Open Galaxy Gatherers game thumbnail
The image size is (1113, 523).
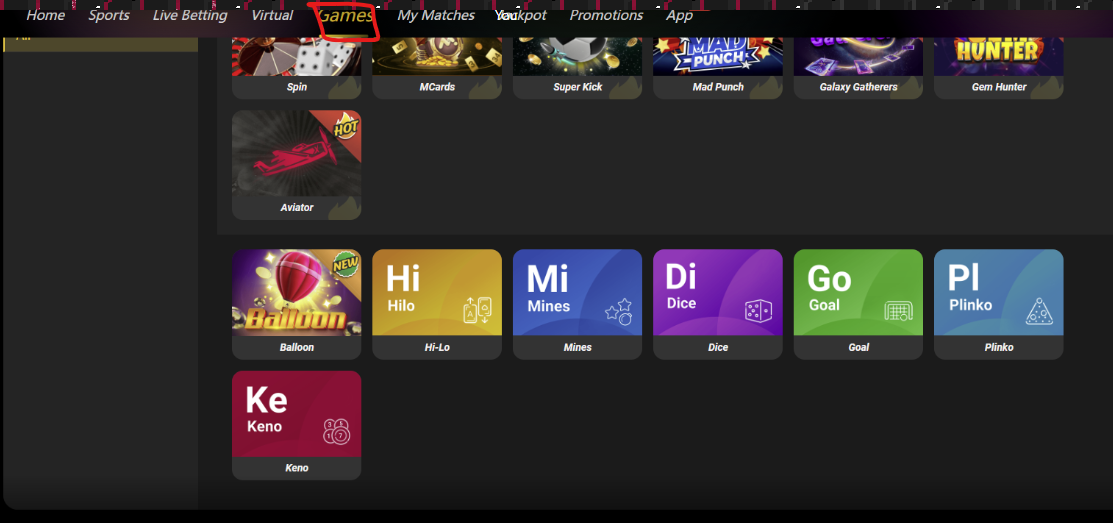point(858,58)
